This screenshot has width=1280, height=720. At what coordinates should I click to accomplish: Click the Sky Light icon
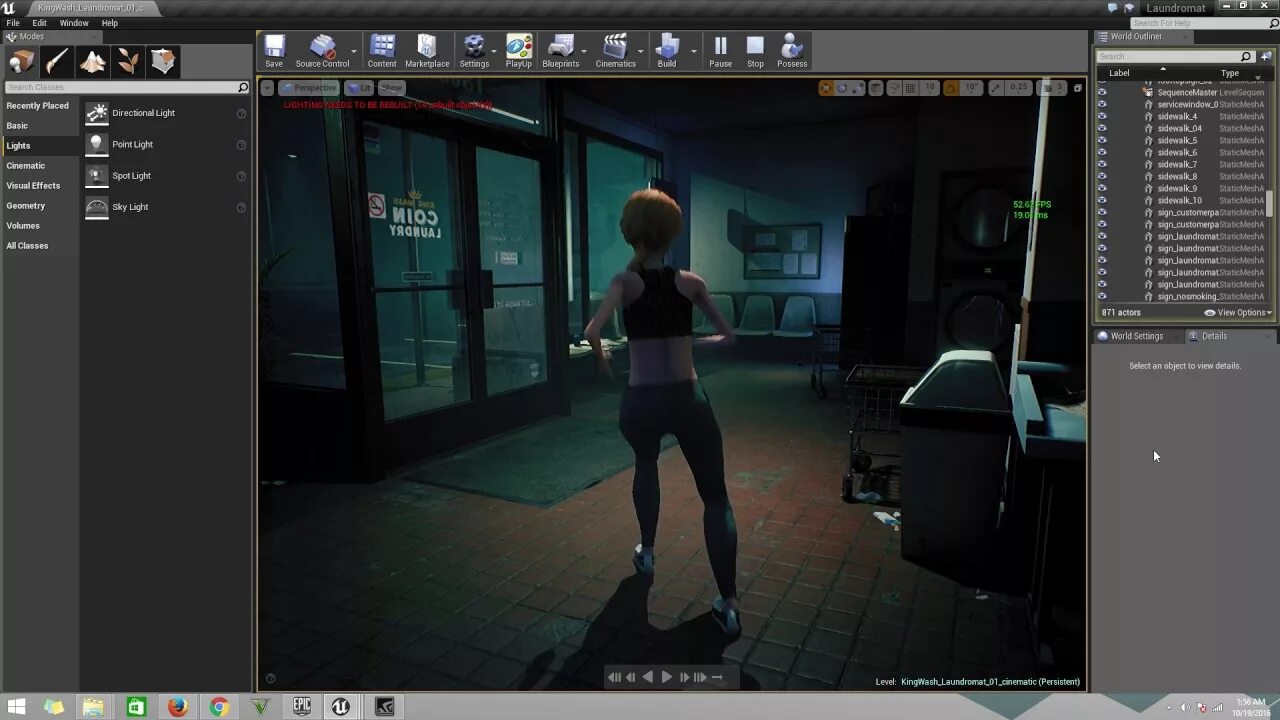(96, 207)
